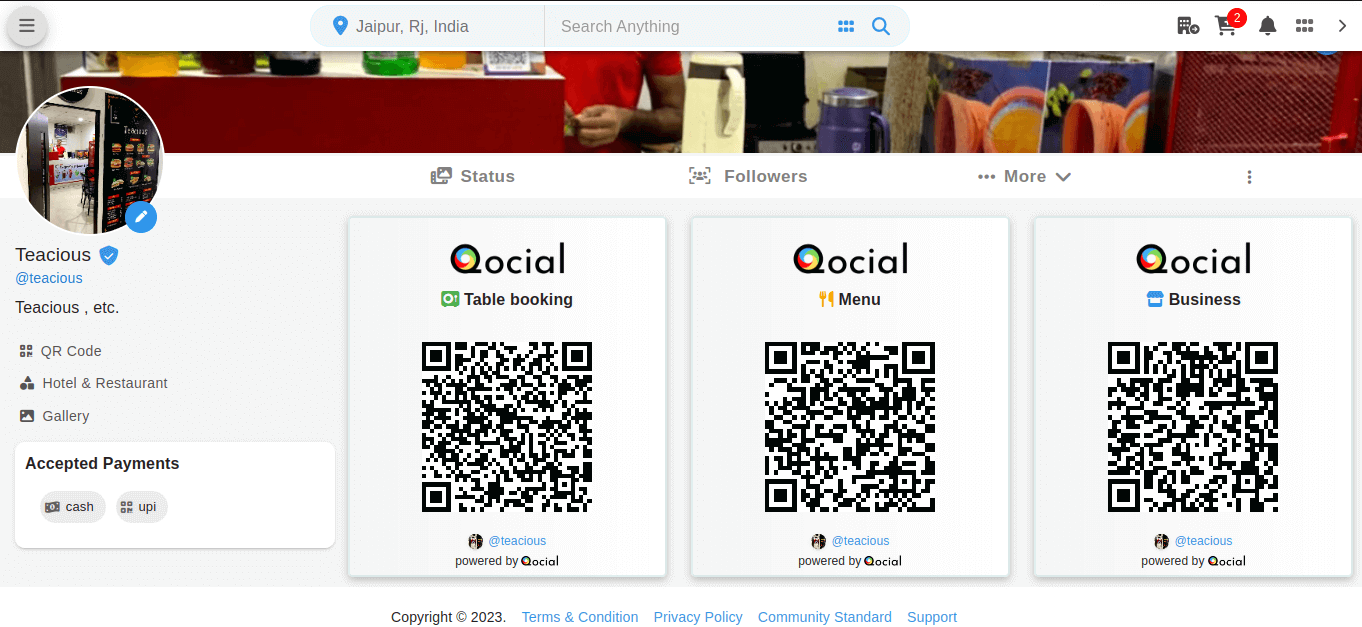Viewport: 1362px width, 627px height.
Task: Select the upi payment chip
Action: click(141, 507)
